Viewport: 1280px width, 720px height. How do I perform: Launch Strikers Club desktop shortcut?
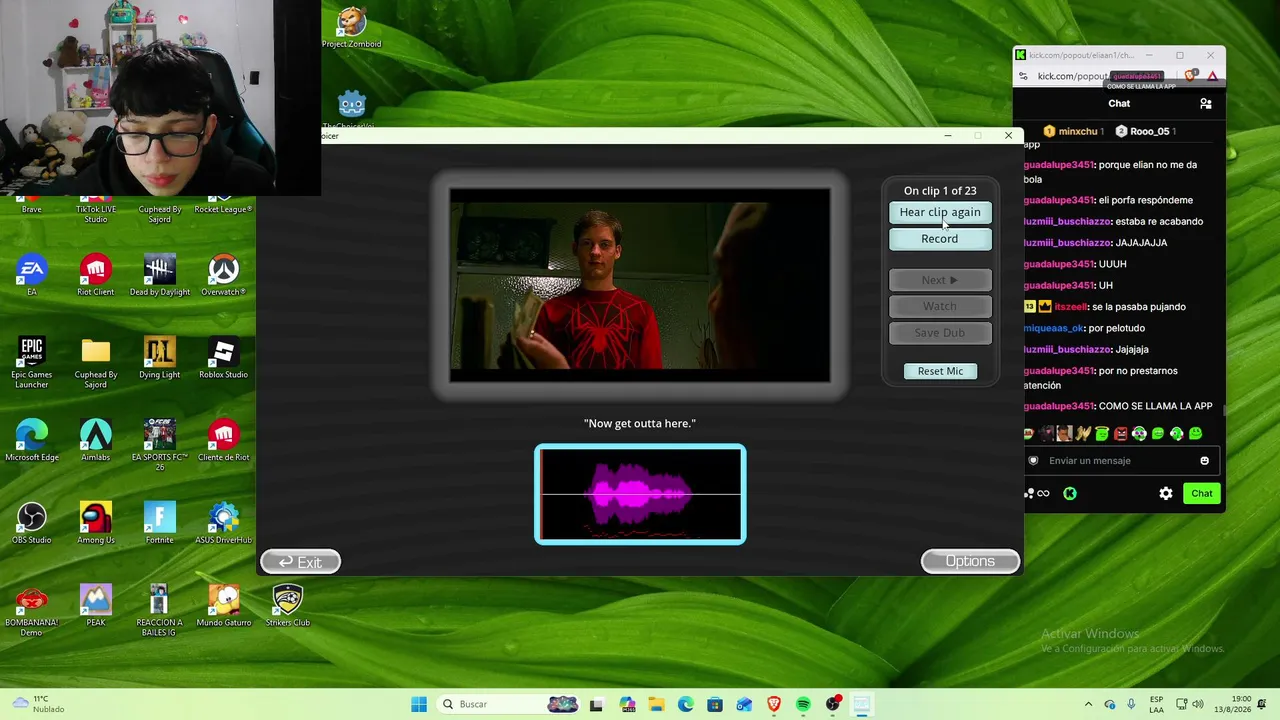pyautogui.click(x=287, y=606)
